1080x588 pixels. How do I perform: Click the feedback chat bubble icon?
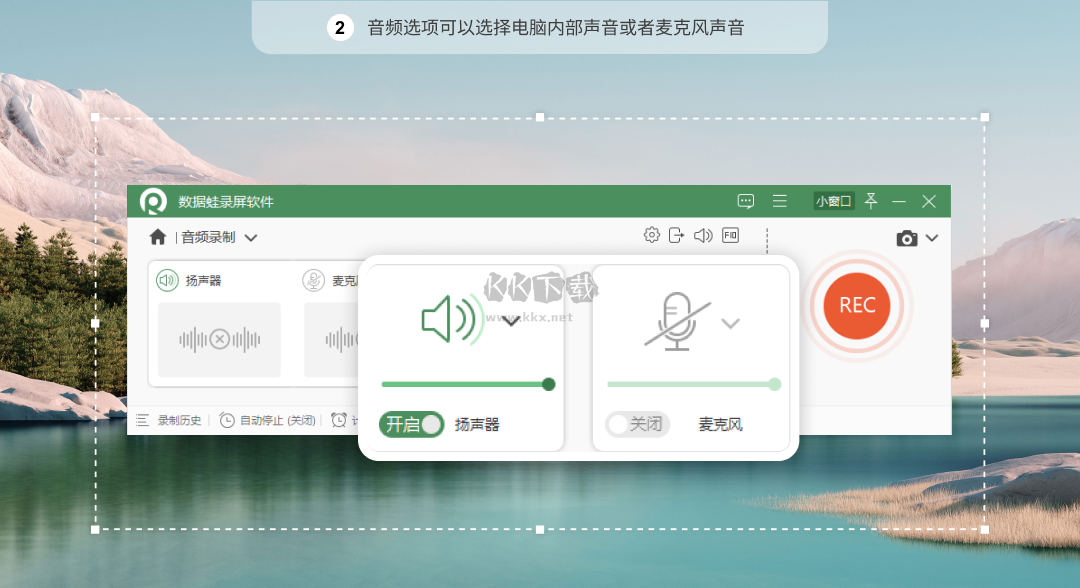pyautogui.click(x=746, y=201)
